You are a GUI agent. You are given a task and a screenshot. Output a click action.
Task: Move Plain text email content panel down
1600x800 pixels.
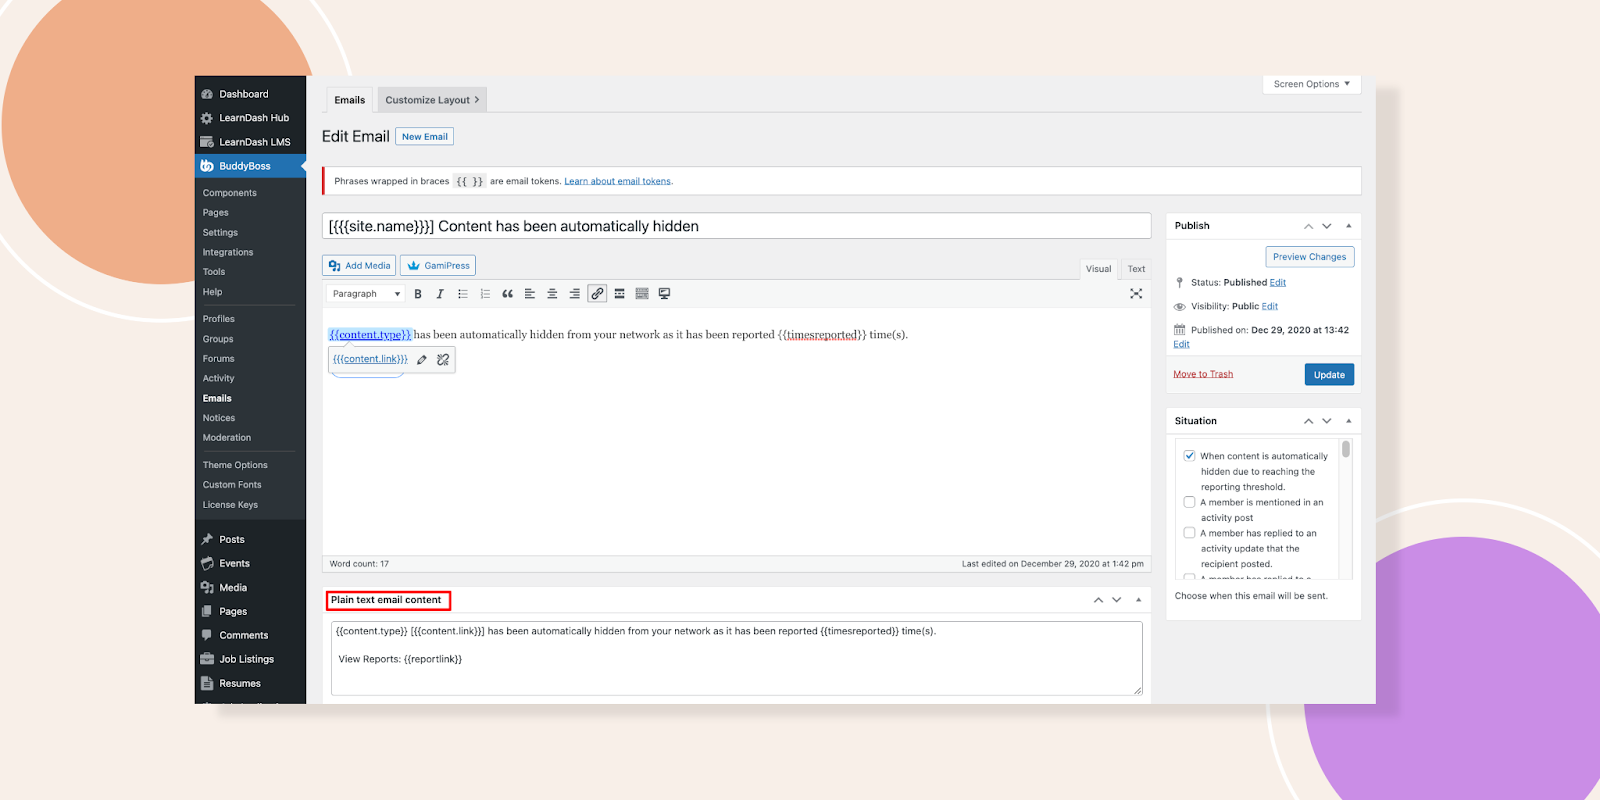(1117, 600)
